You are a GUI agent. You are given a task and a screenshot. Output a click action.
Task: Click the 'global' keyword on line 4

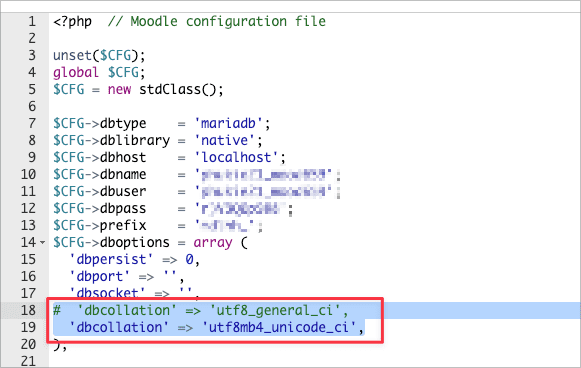[76, 73]
